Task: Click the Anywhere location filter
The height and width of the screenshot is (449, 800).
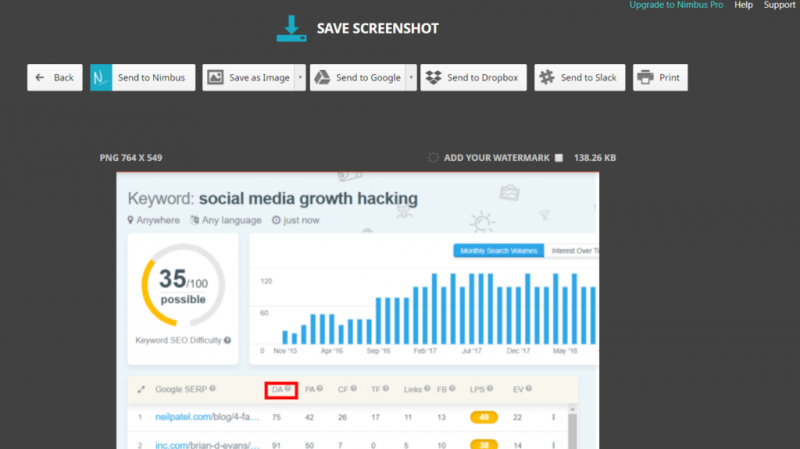Action: coord(154,220)
